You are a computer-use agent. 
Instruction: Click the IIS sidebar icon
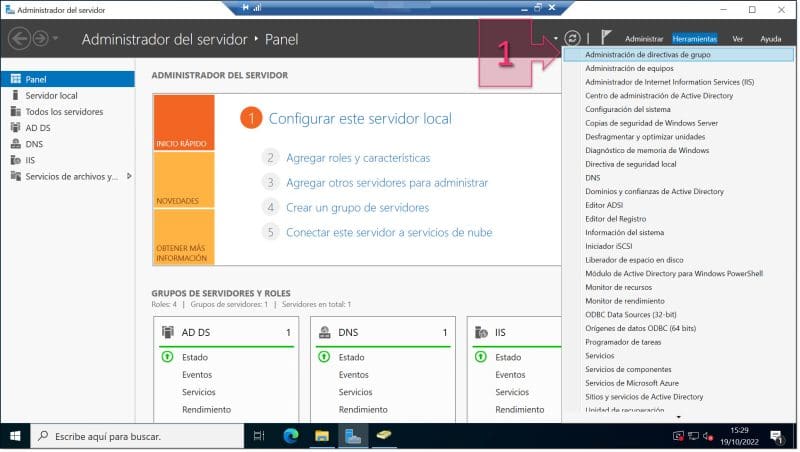[16, 160]
